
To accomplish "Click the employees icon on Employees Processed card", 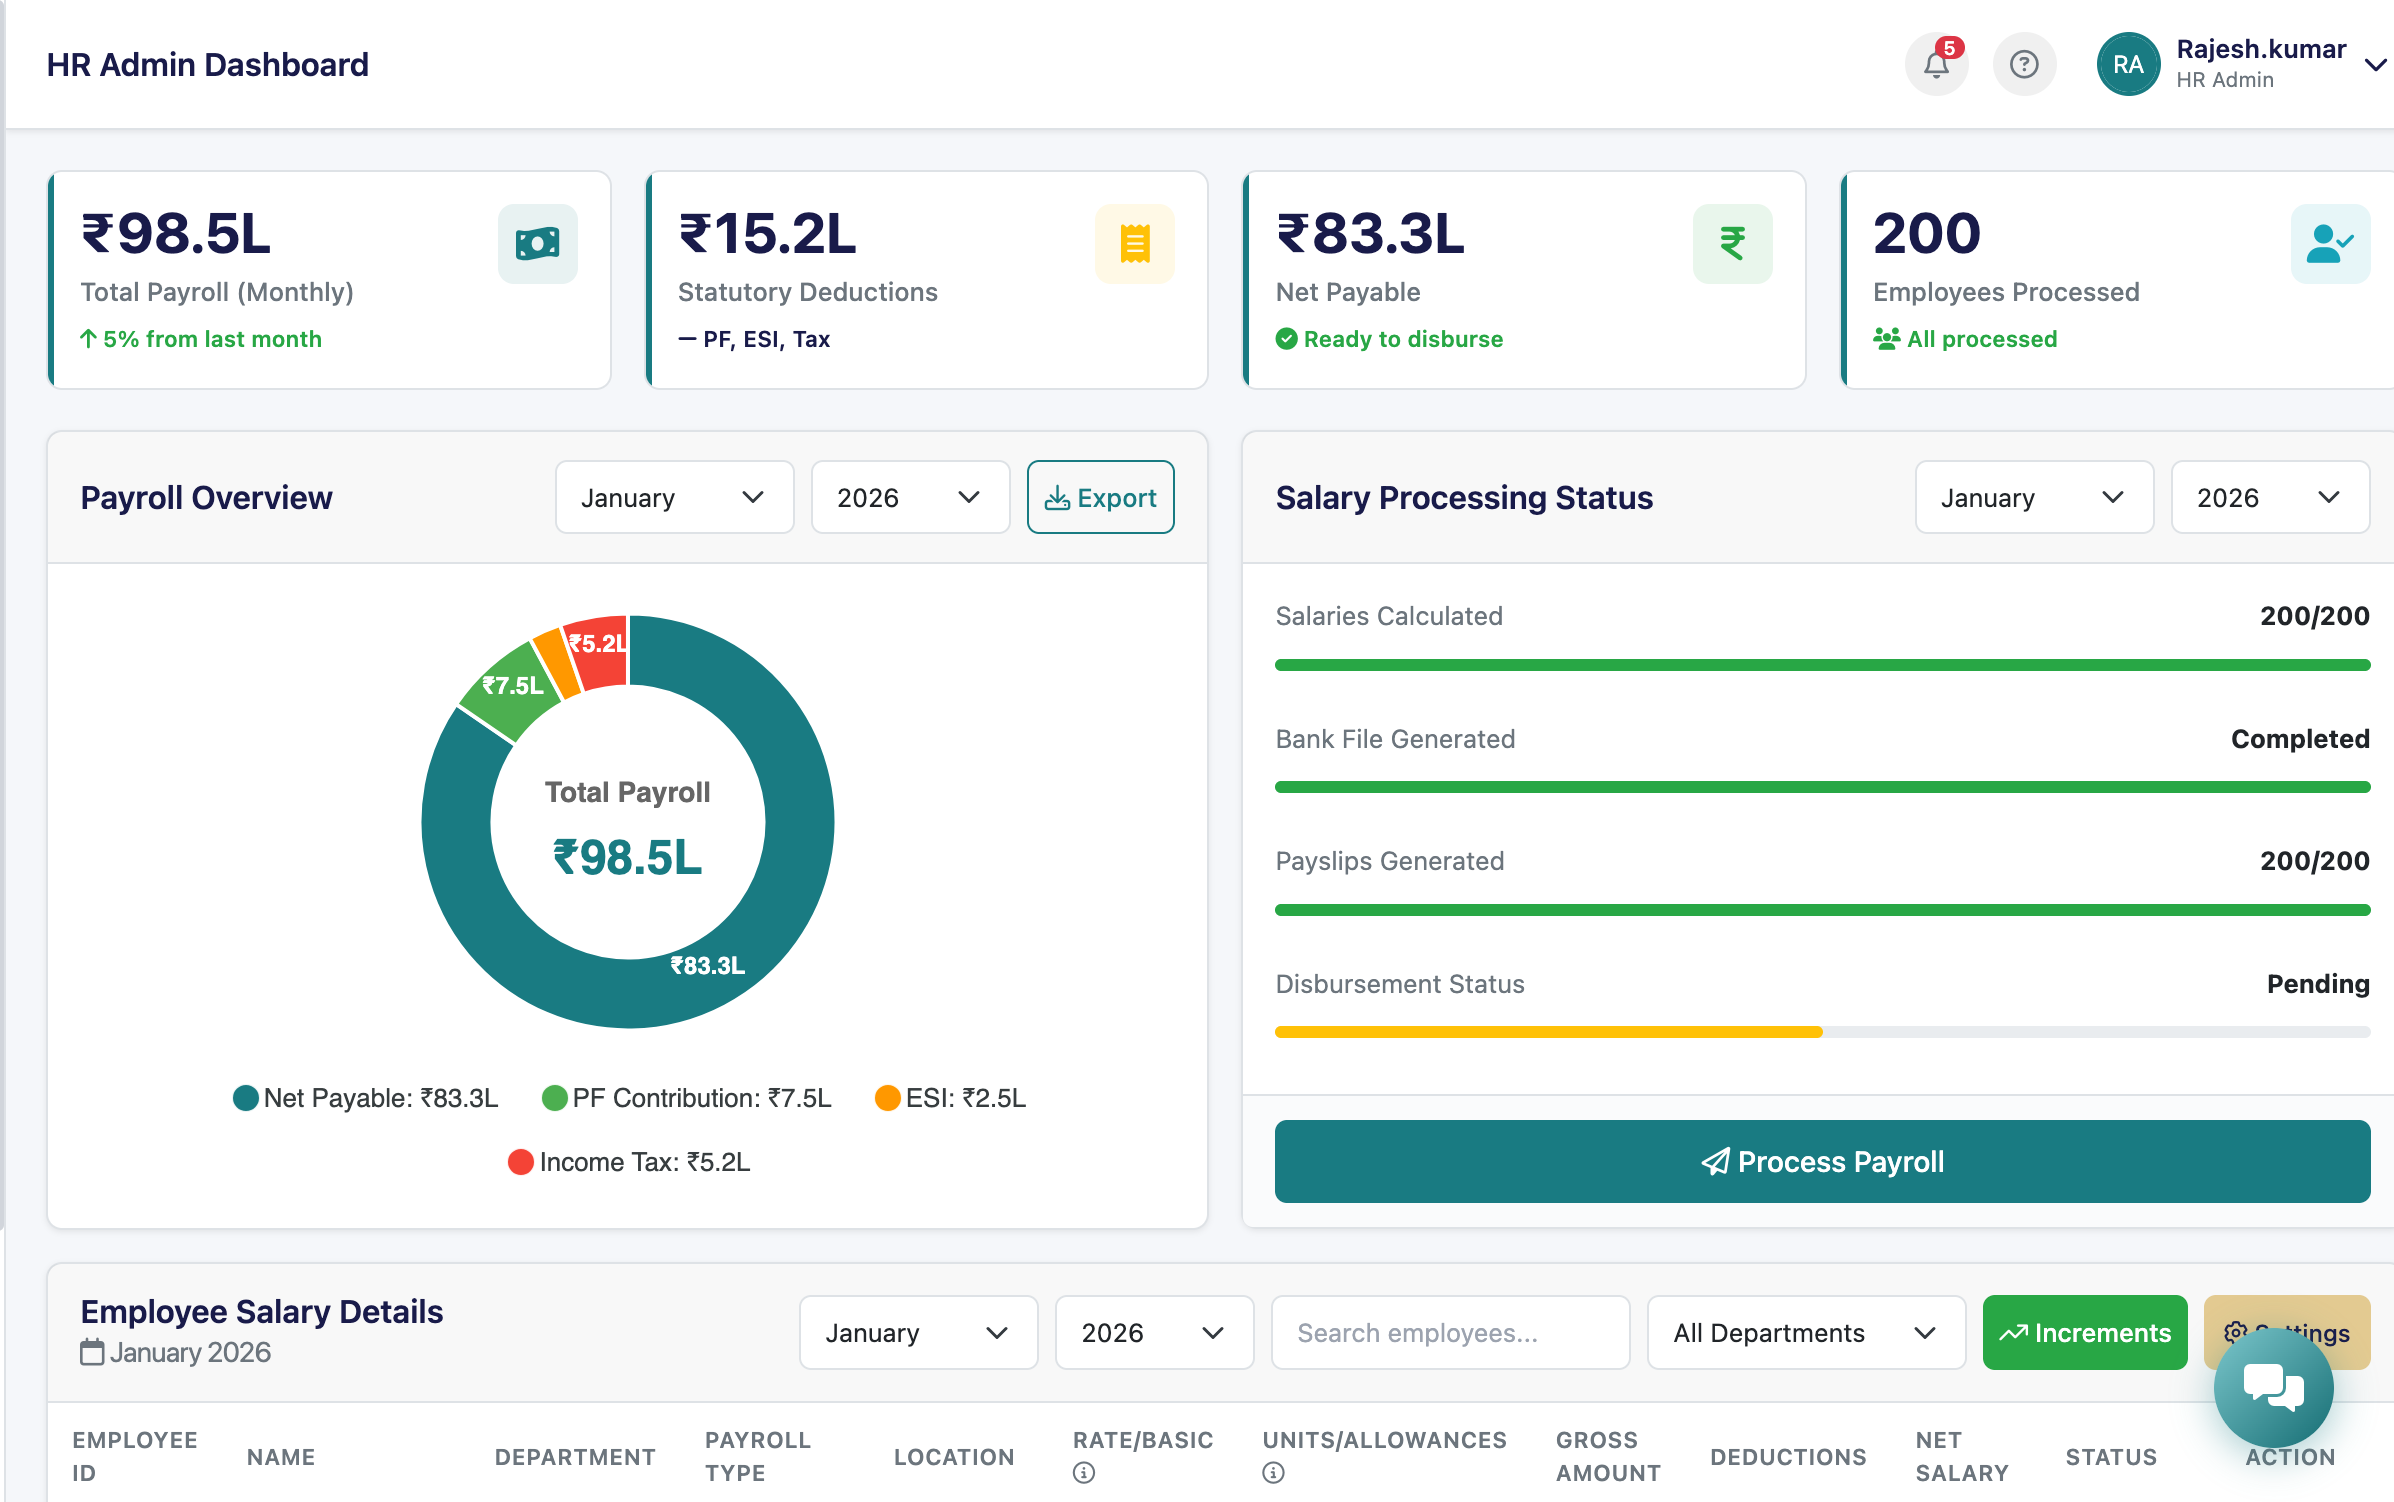I will click(2330, 243).
